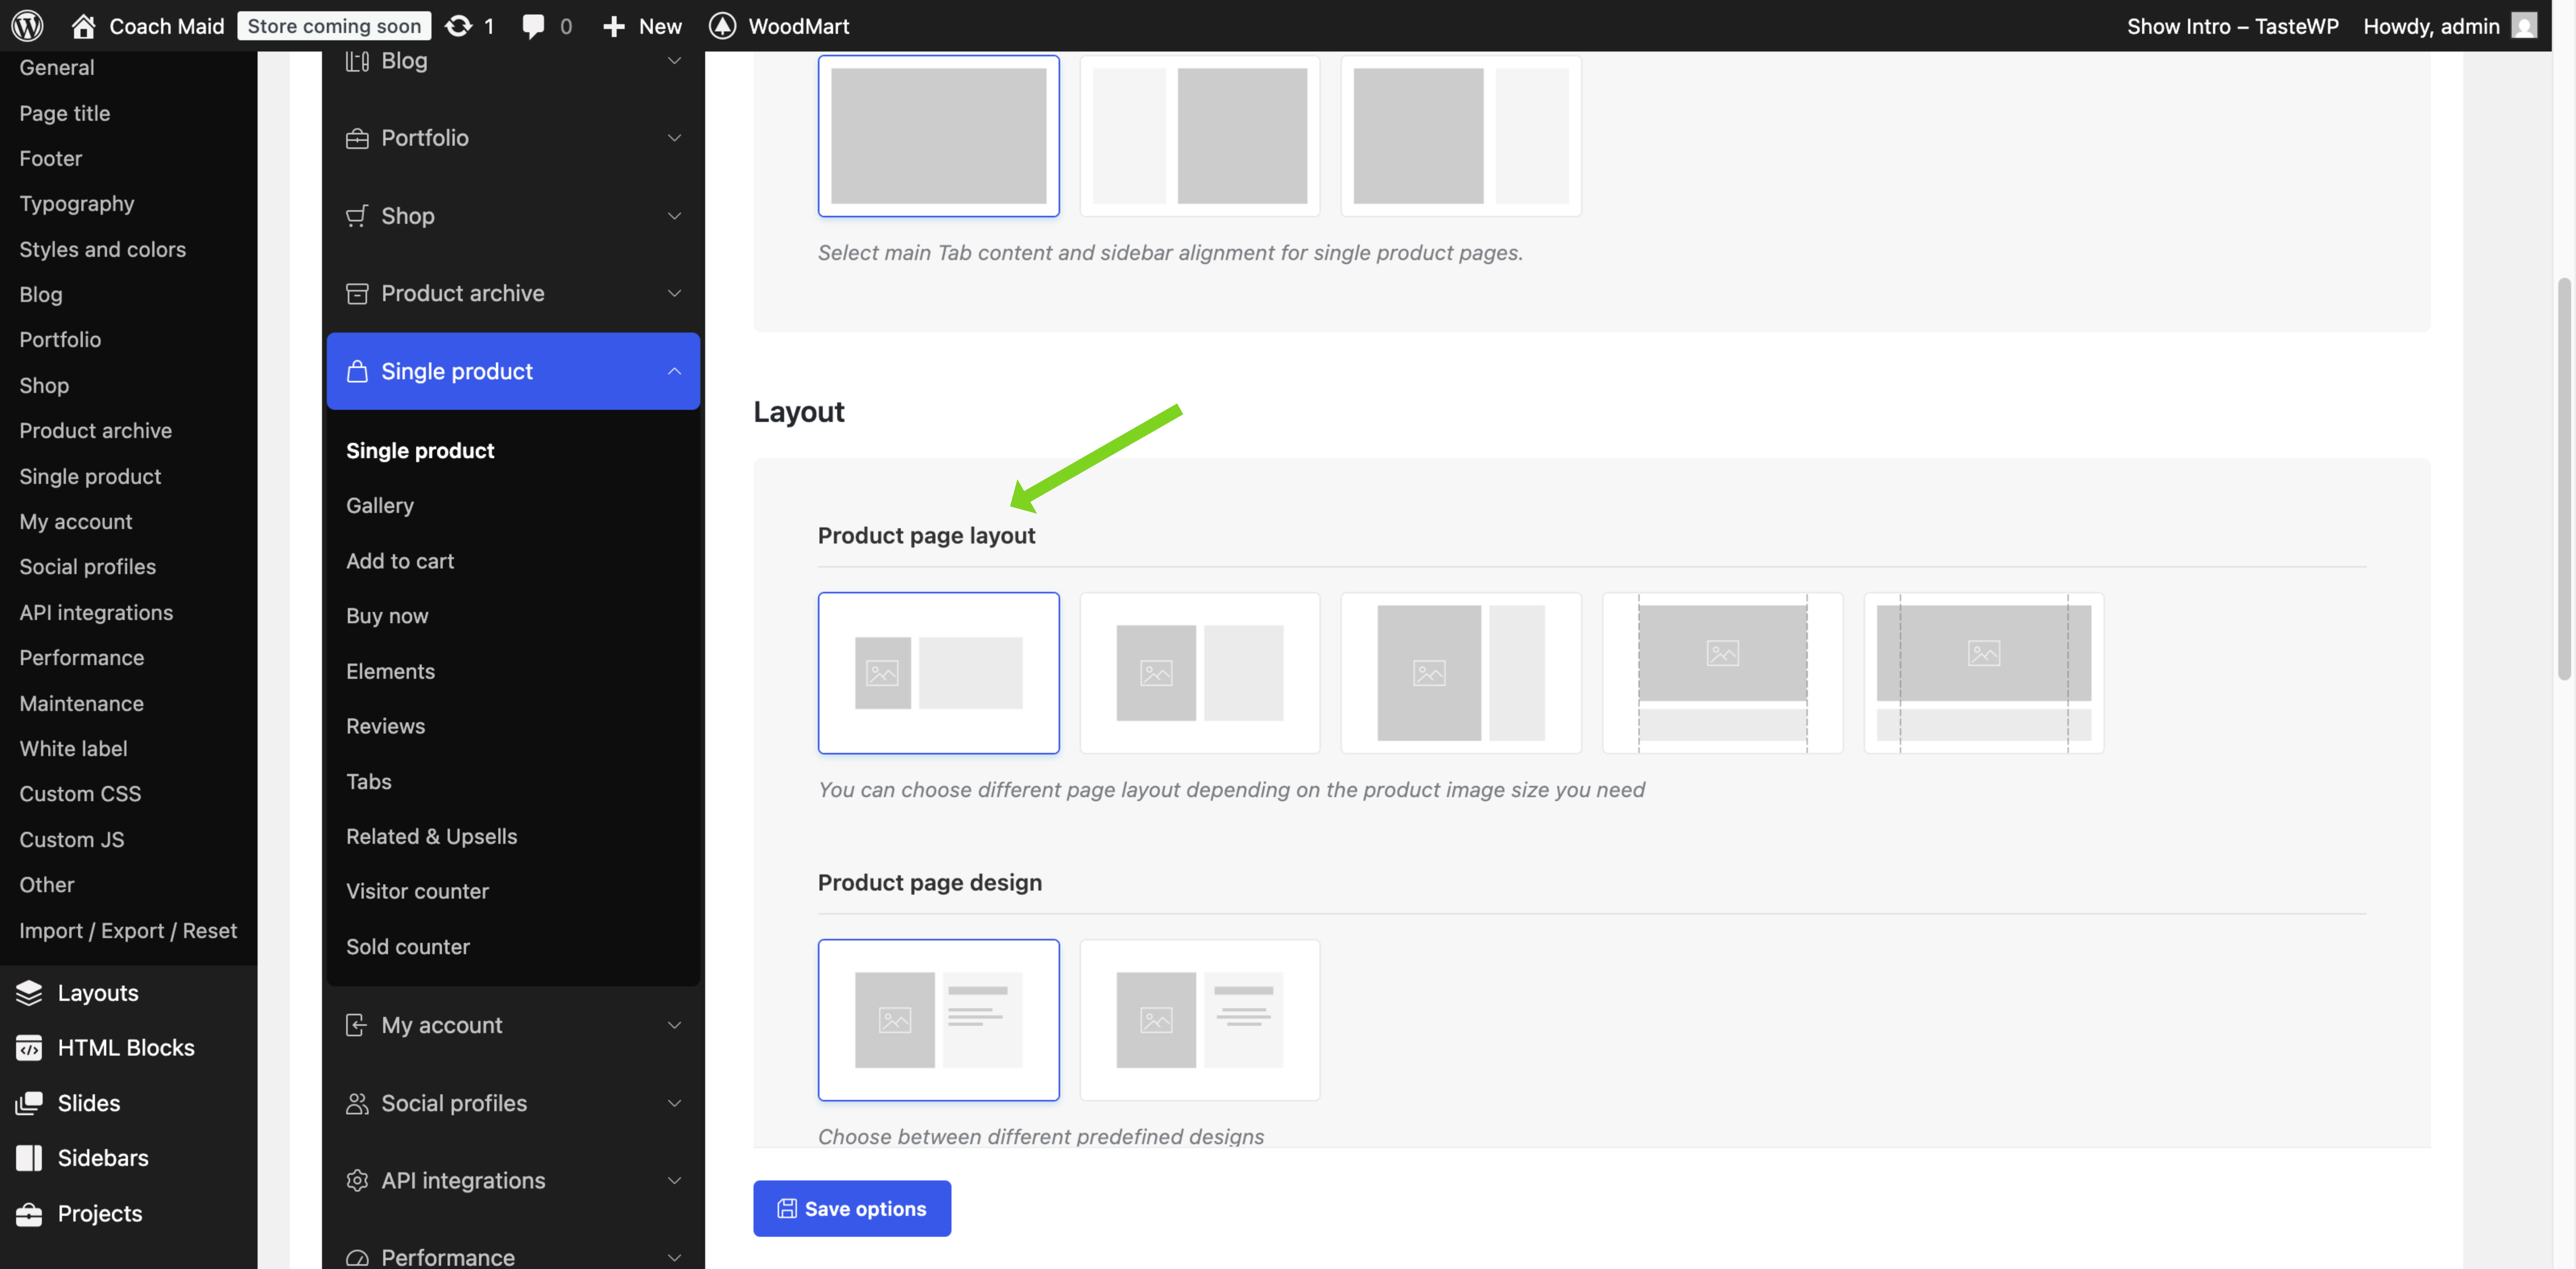This screenshot has height=1269, width=2576.
Task: Select the second medium-image product page layout
Action: pos(1199,673)
